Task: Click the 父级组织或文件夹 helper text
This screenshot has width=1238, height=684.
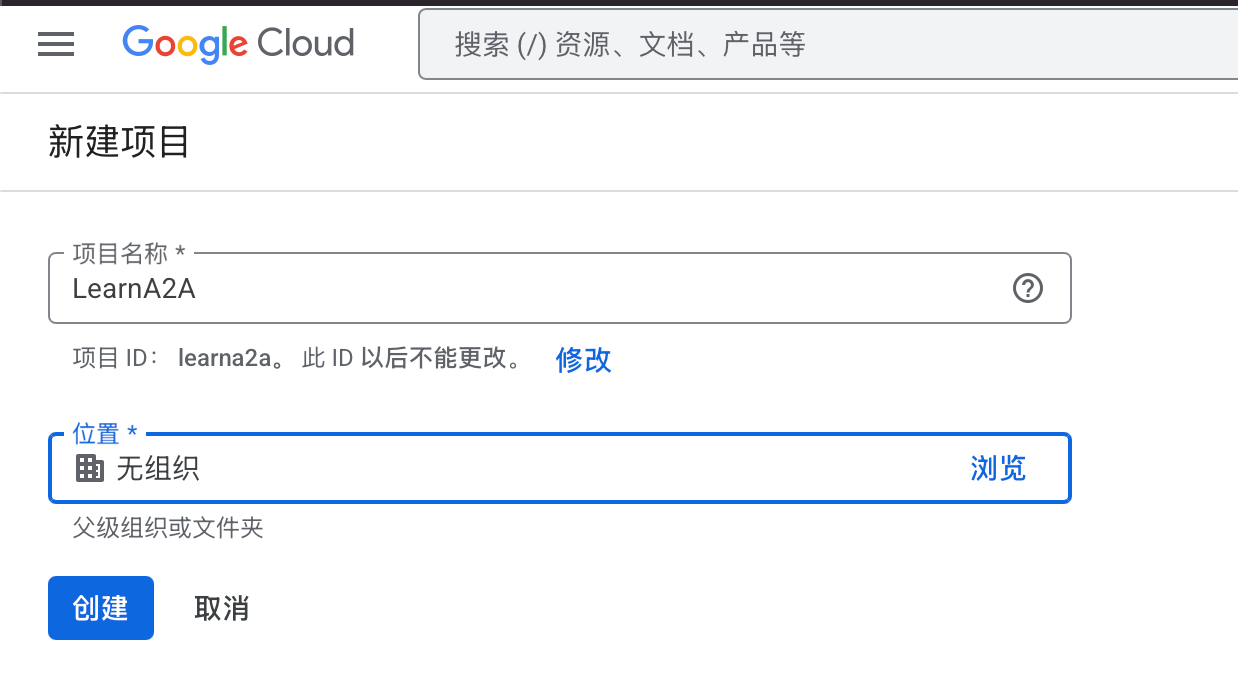Action: click(x=168, y=528)
